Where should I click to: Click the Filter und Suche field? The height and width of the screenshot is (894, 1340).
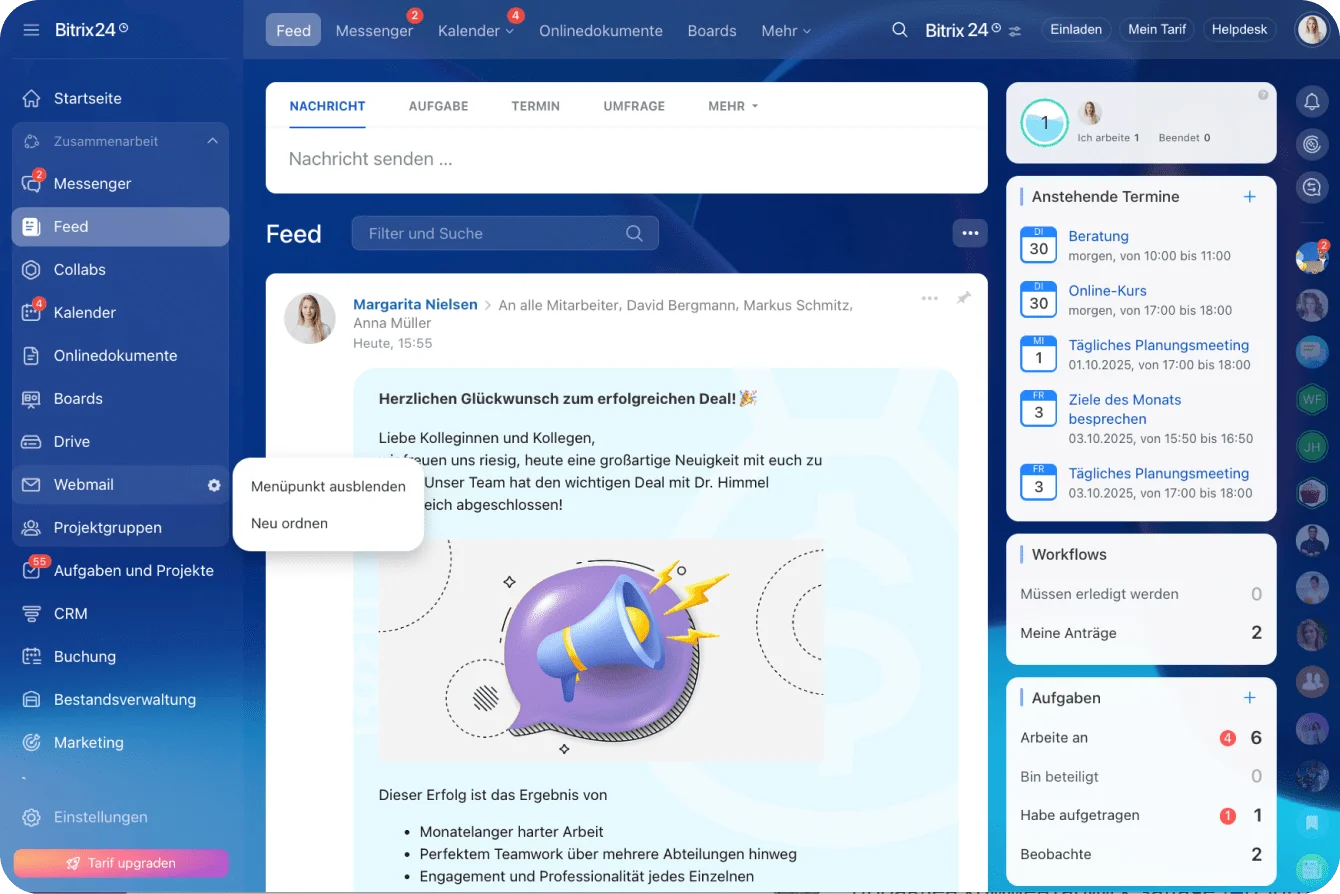point(495,233)
